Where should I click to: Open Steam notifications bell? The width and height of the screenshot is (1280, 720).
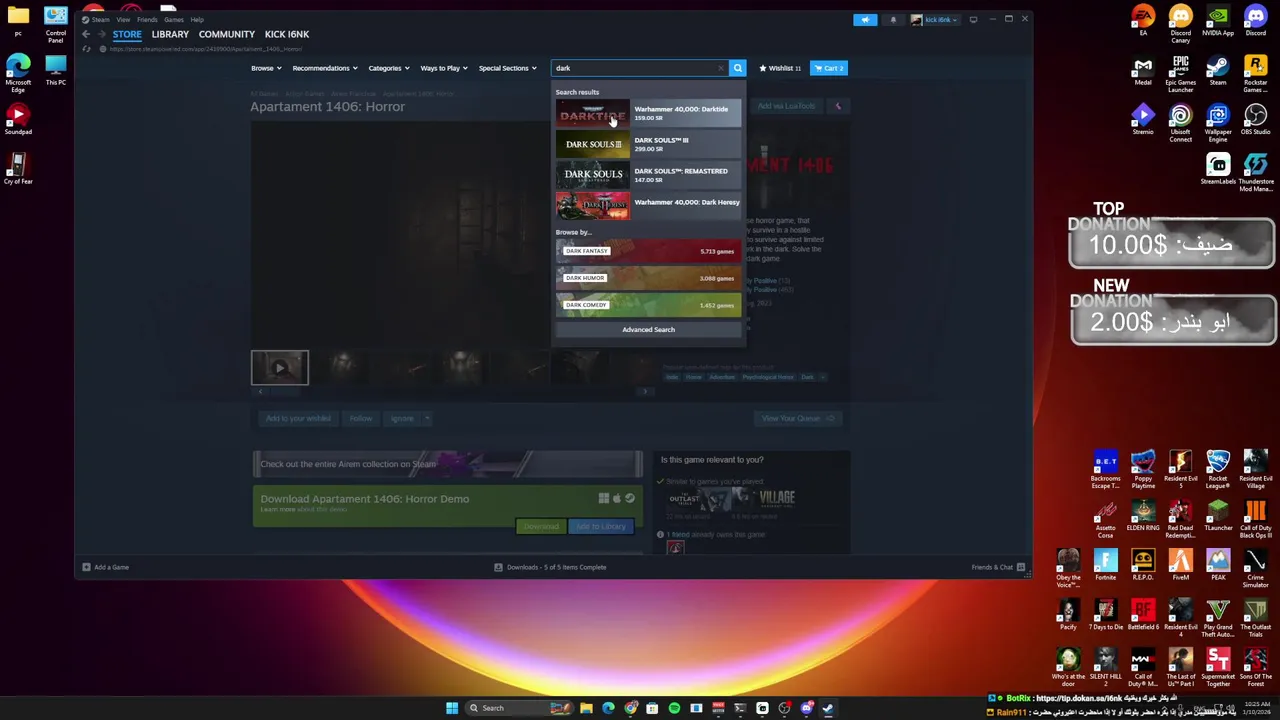(x=893, y=19)
